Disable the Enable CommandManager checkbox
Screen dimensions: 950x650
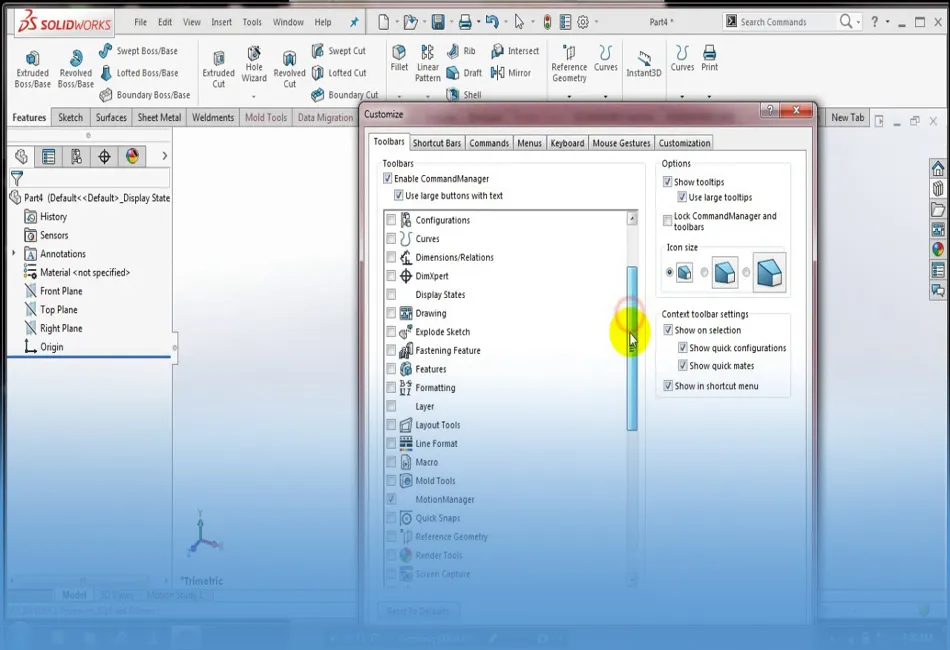[x=388, y=179]
